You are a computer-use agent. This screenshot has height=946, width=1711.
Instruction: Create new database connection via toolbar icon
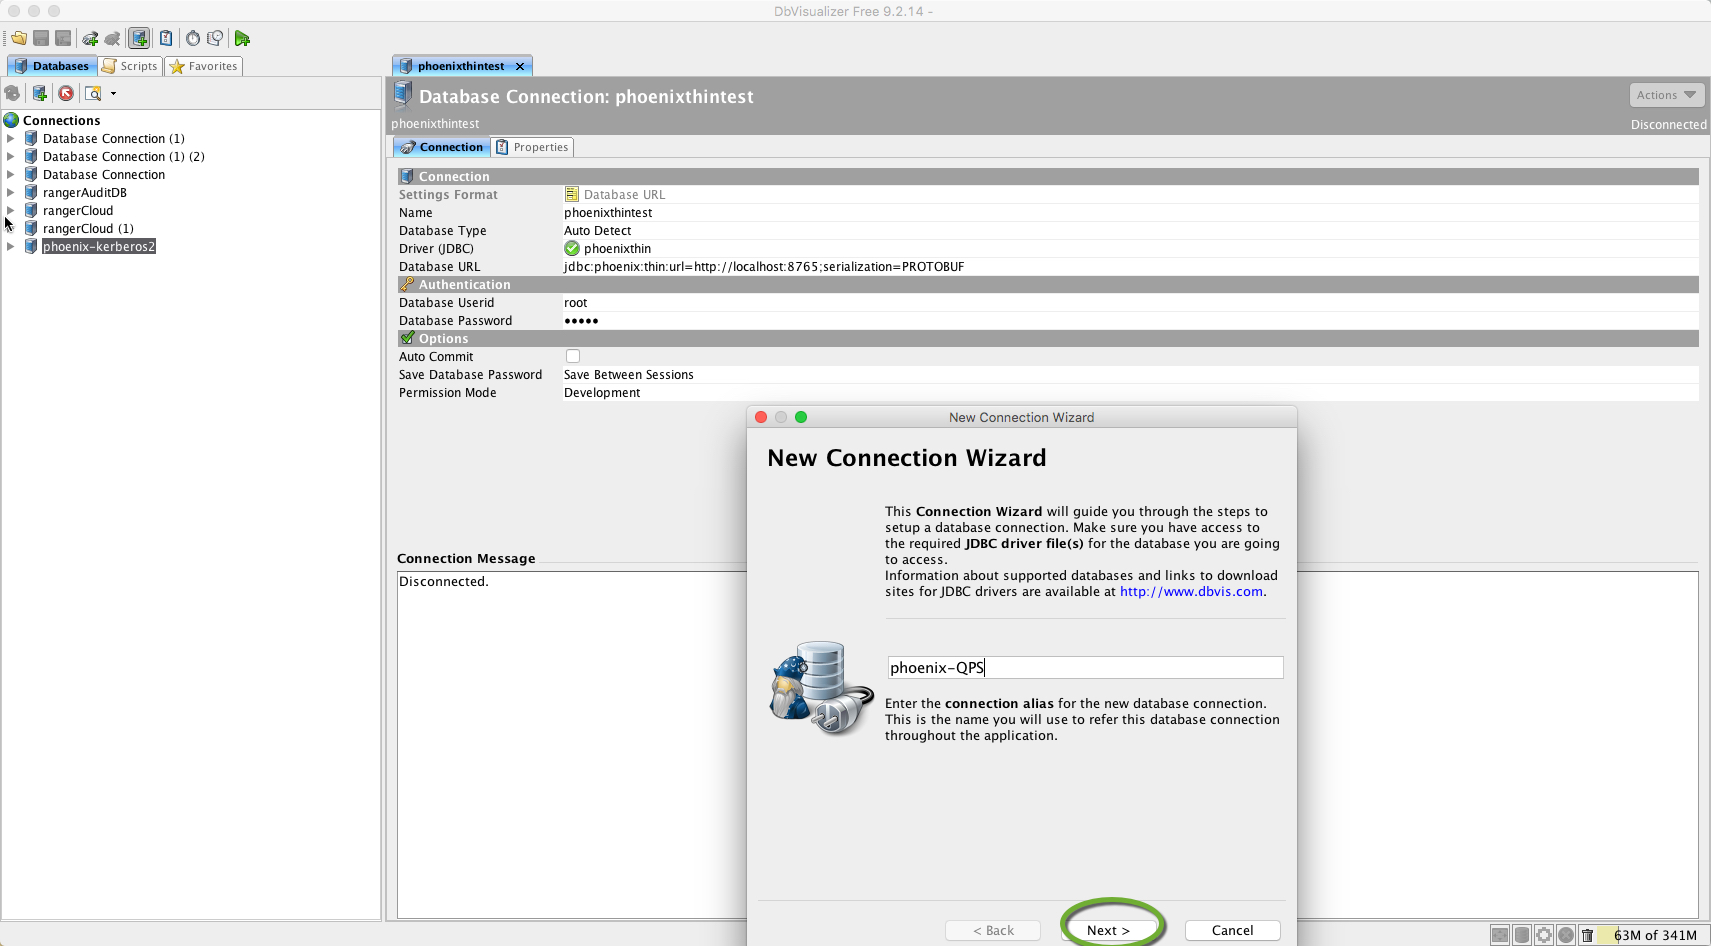point(139,38)
